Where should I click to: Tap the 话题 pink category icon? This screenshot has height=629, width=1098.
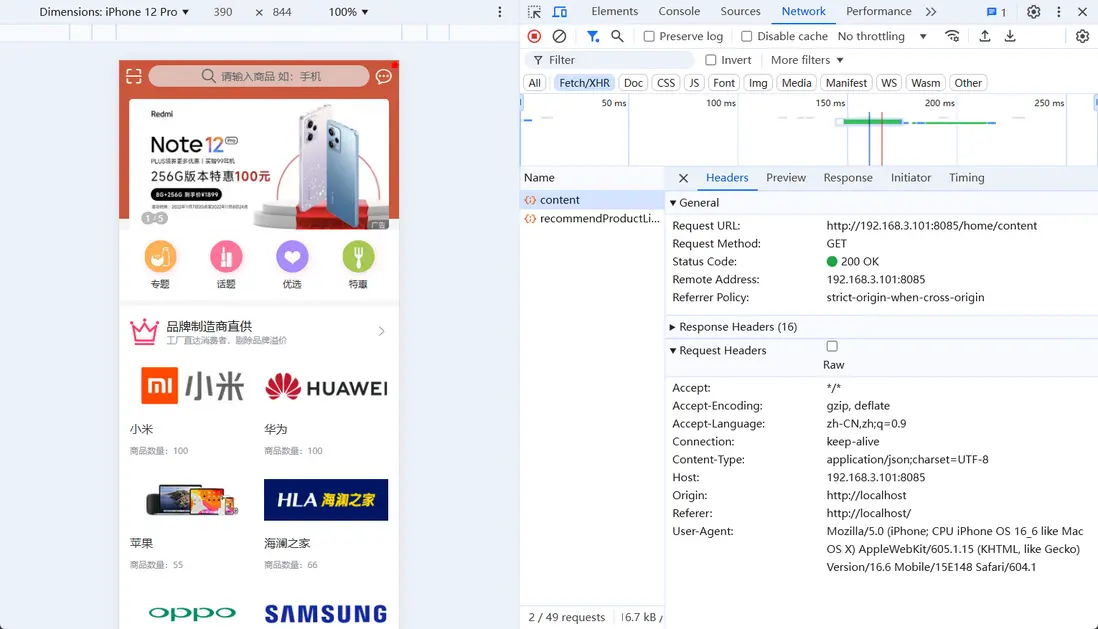click(226, 256)
